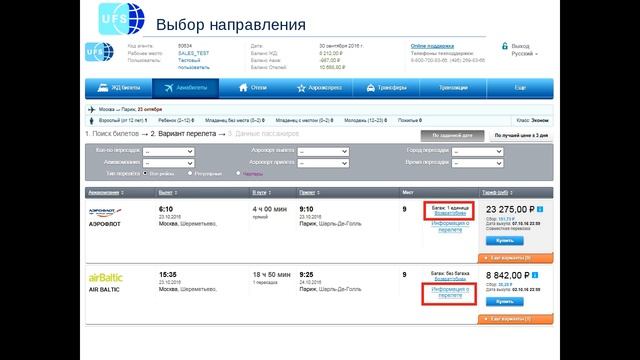This screenshot has height=360, width=640.
Task: Expand more options under the Air Baltic fare
Action: pyautogui.click(x=516, y=319)
